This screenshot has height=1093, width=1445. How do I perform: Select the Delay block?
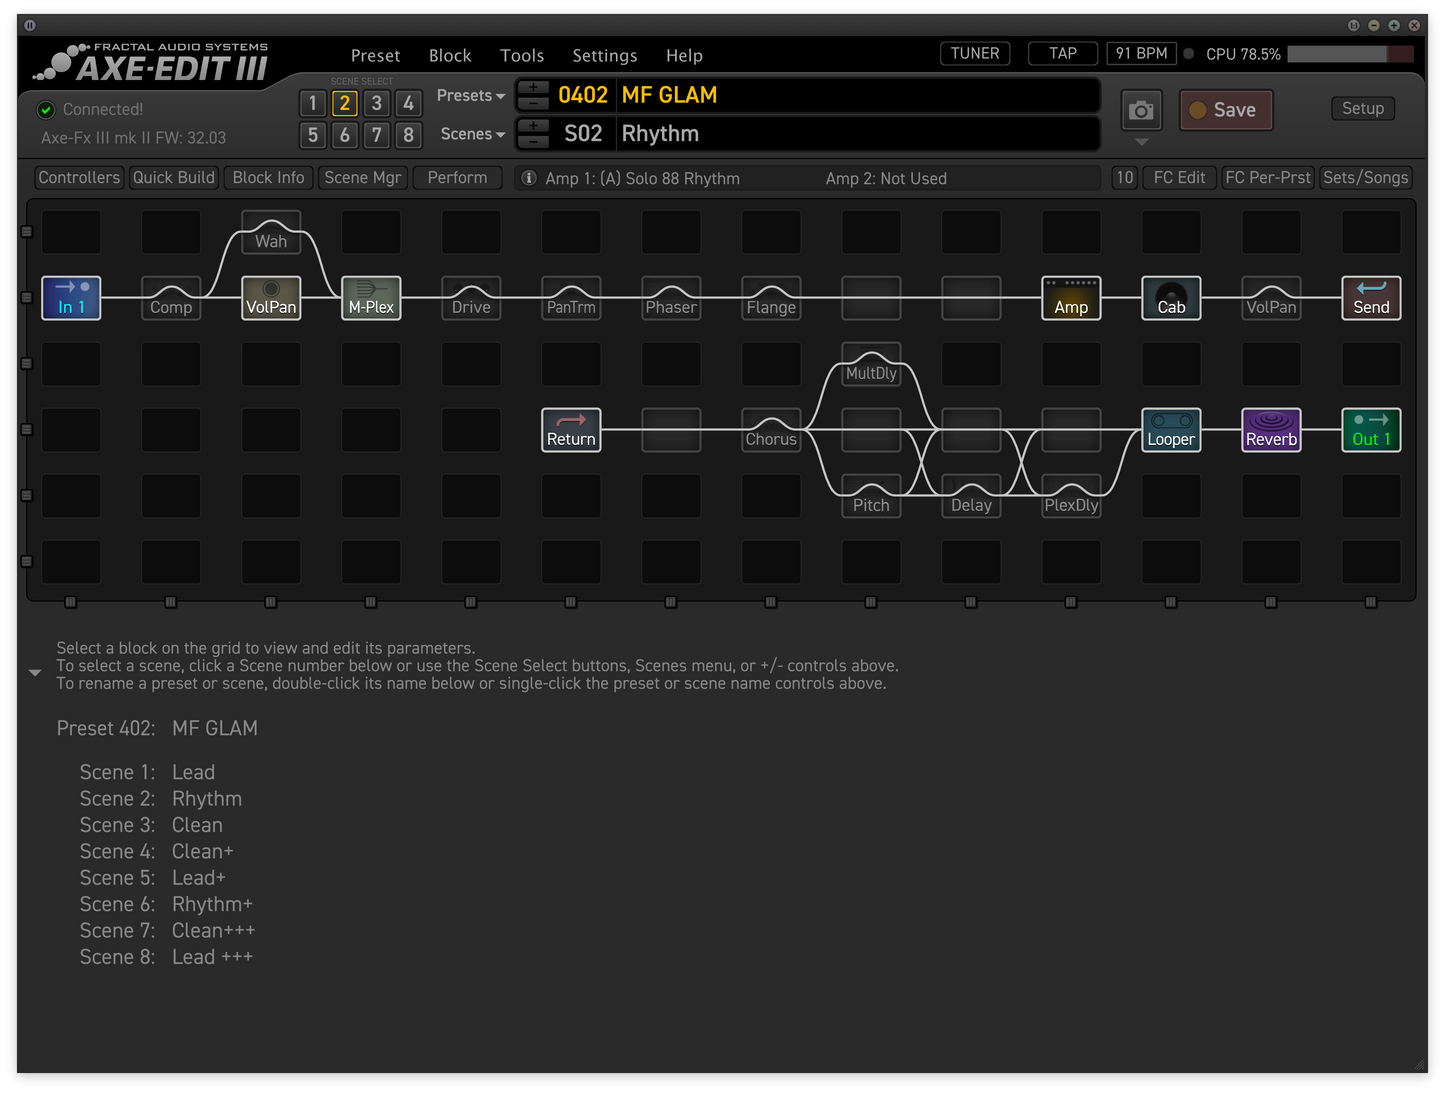tap(971, 496)
